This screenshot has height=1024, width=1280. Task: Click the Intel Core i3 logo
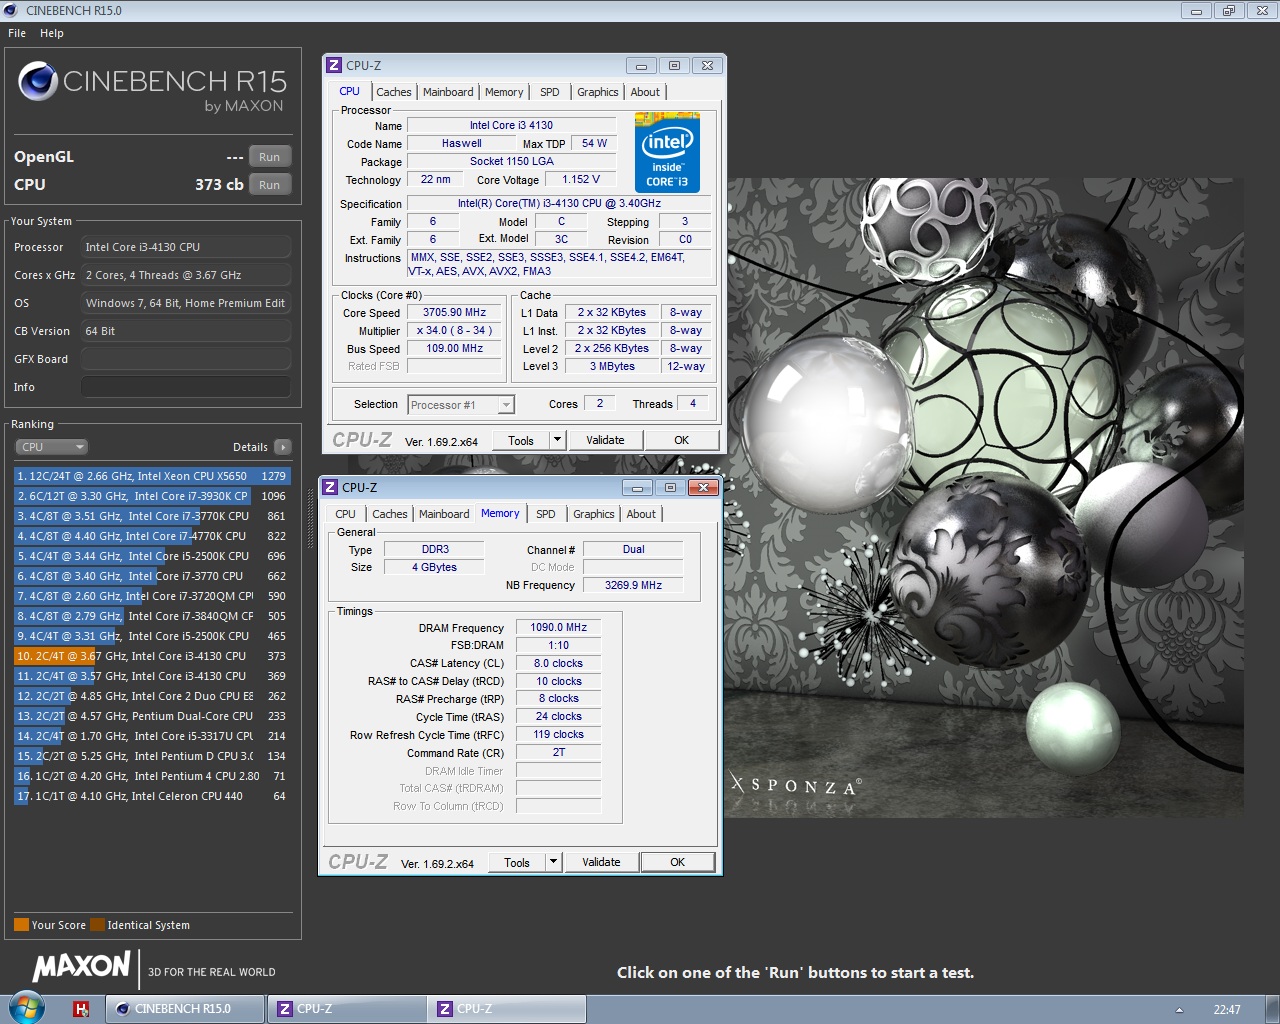[x=667, y=152]
